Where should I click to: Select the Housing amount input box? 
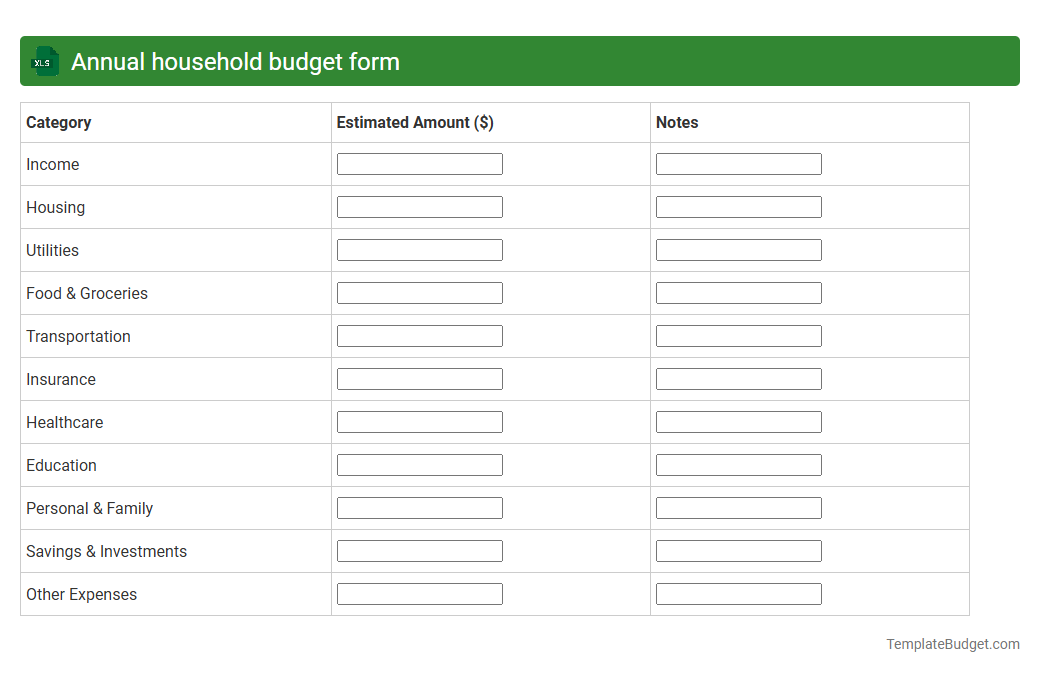pyautogui.click(x=419, y=206)
